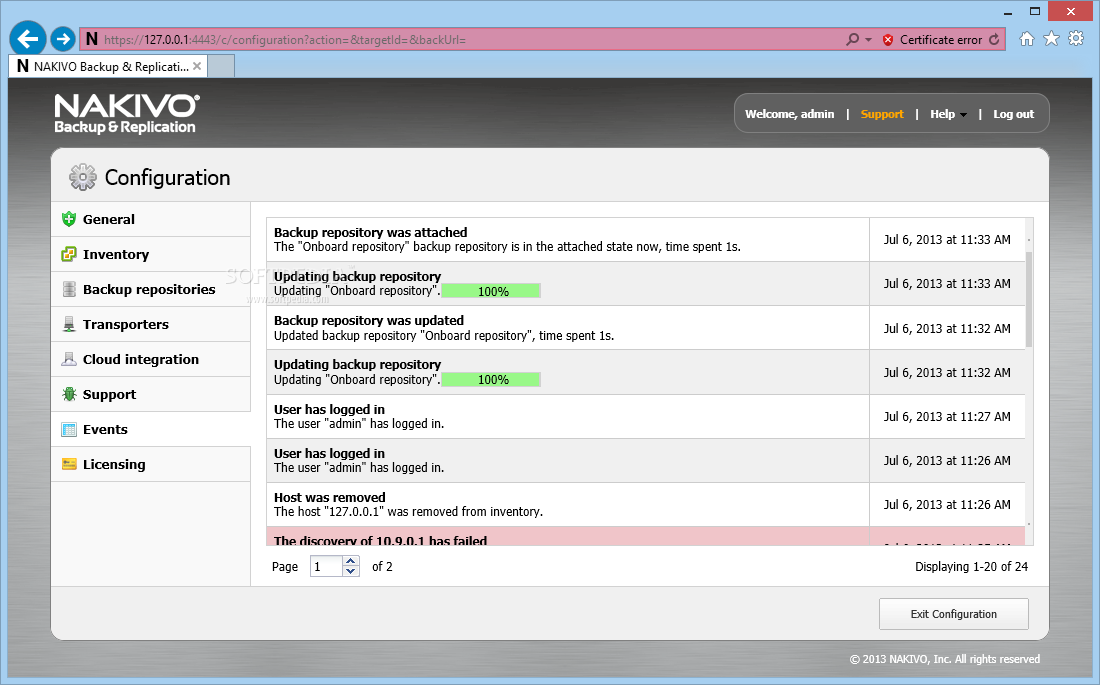The width and height of the screenshot is (1100, 685).
Task: Open browser tools gear icon
Action: [x=1075, y=39]
